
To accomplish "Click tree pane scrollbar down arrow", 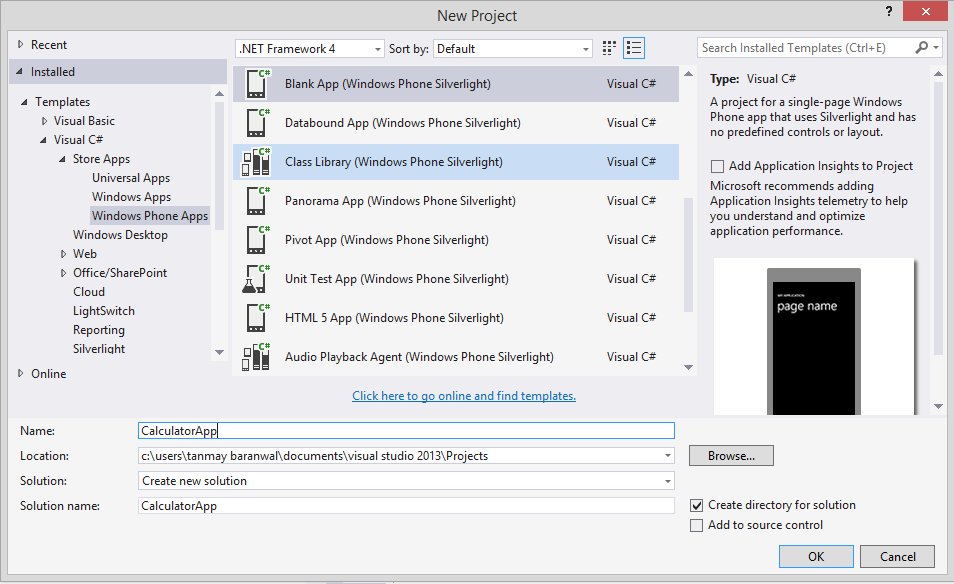I will [219, 352].
